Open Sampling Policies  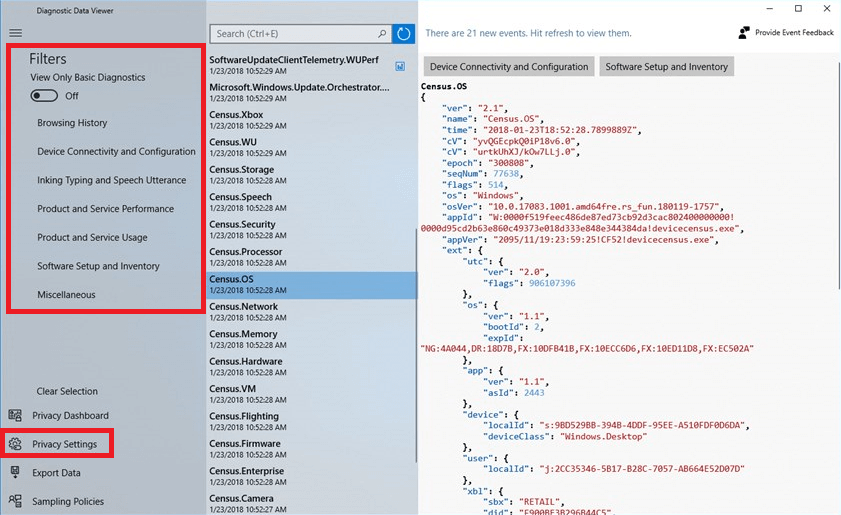[x=68, y=502]
